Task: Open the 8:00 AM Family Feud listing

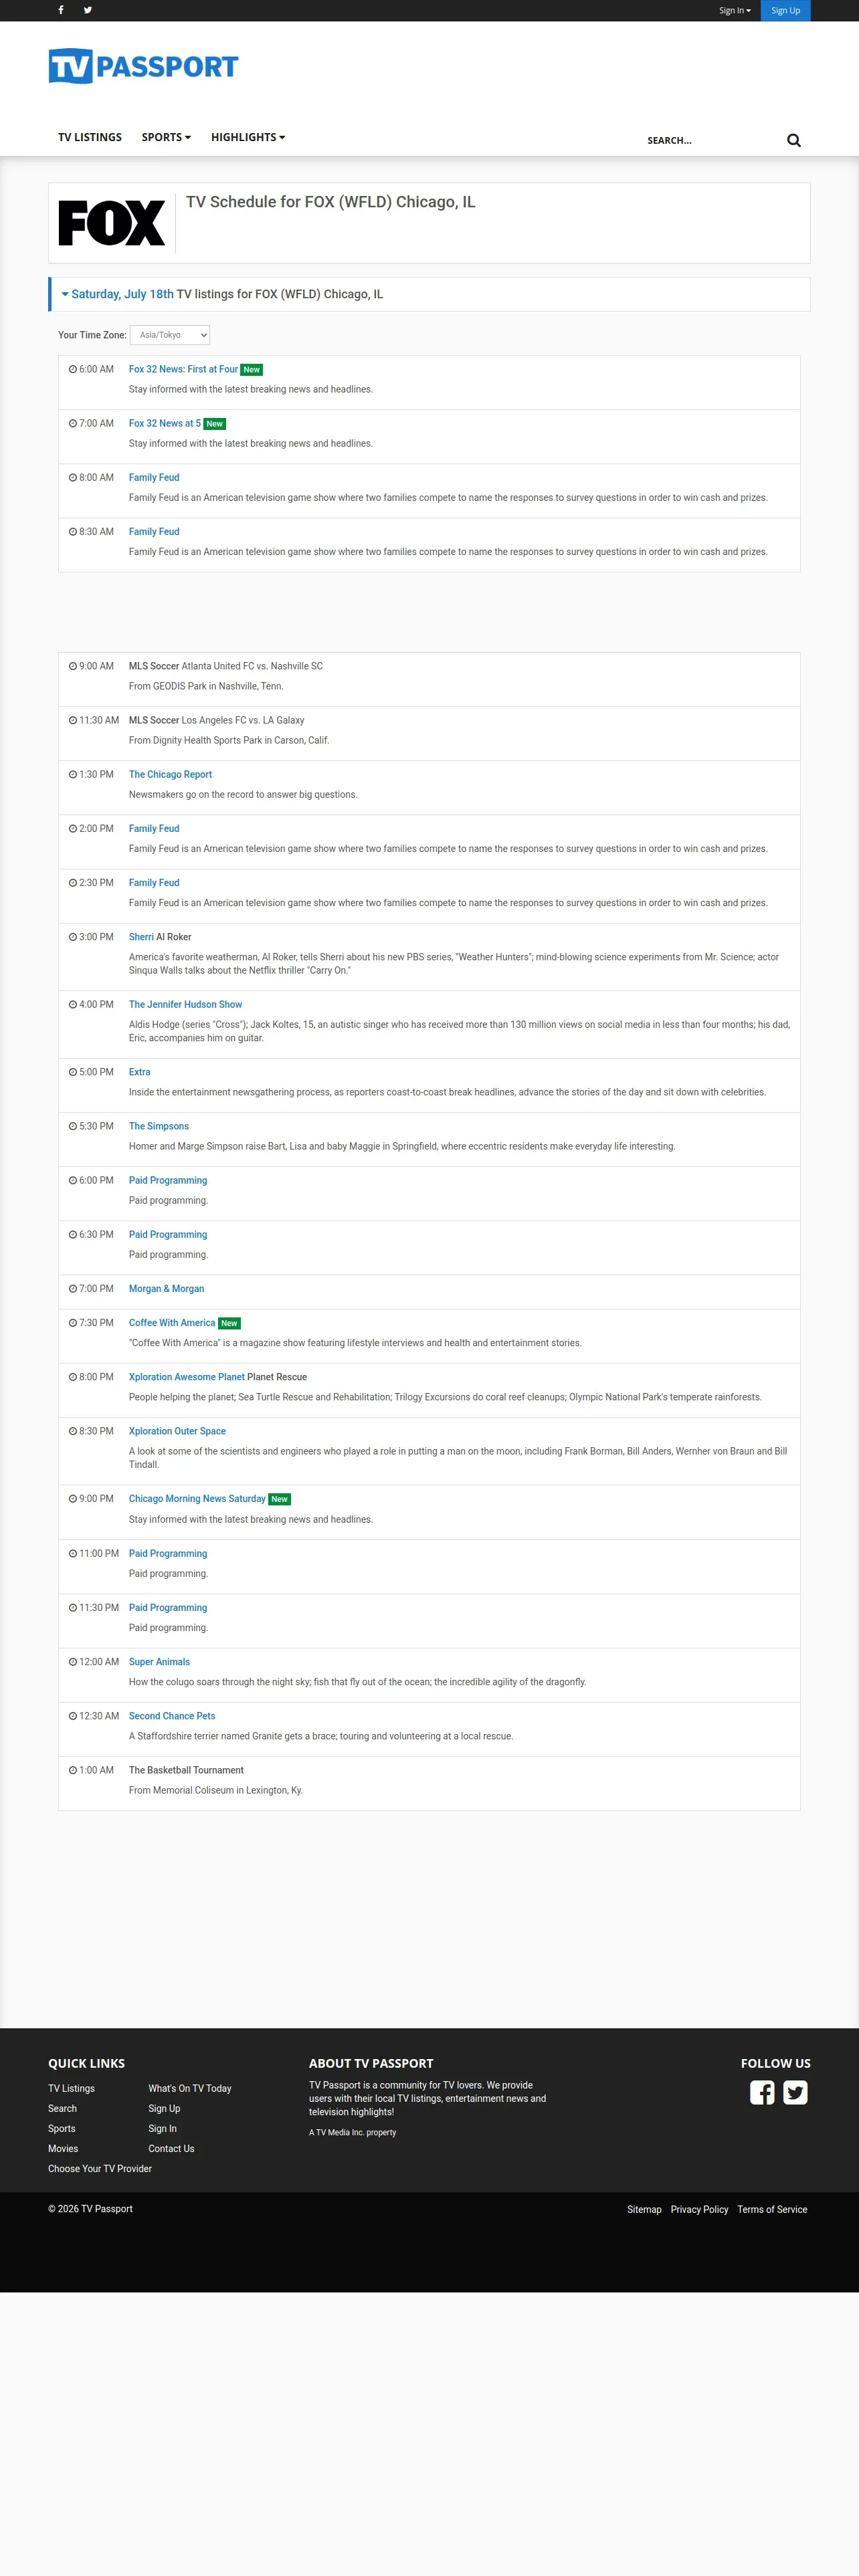Action: pyautogui.click(x=154, y=477)
